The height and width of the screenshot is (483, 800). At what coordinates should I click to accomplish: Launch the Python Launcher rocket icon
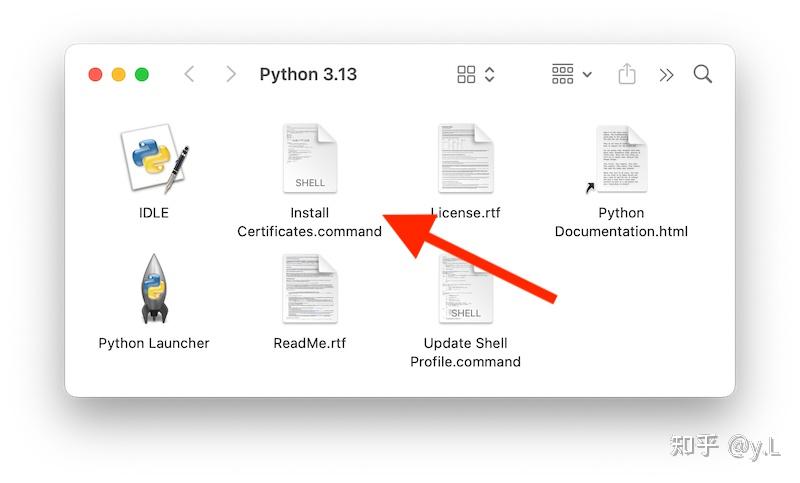click(x=154, y=289)
